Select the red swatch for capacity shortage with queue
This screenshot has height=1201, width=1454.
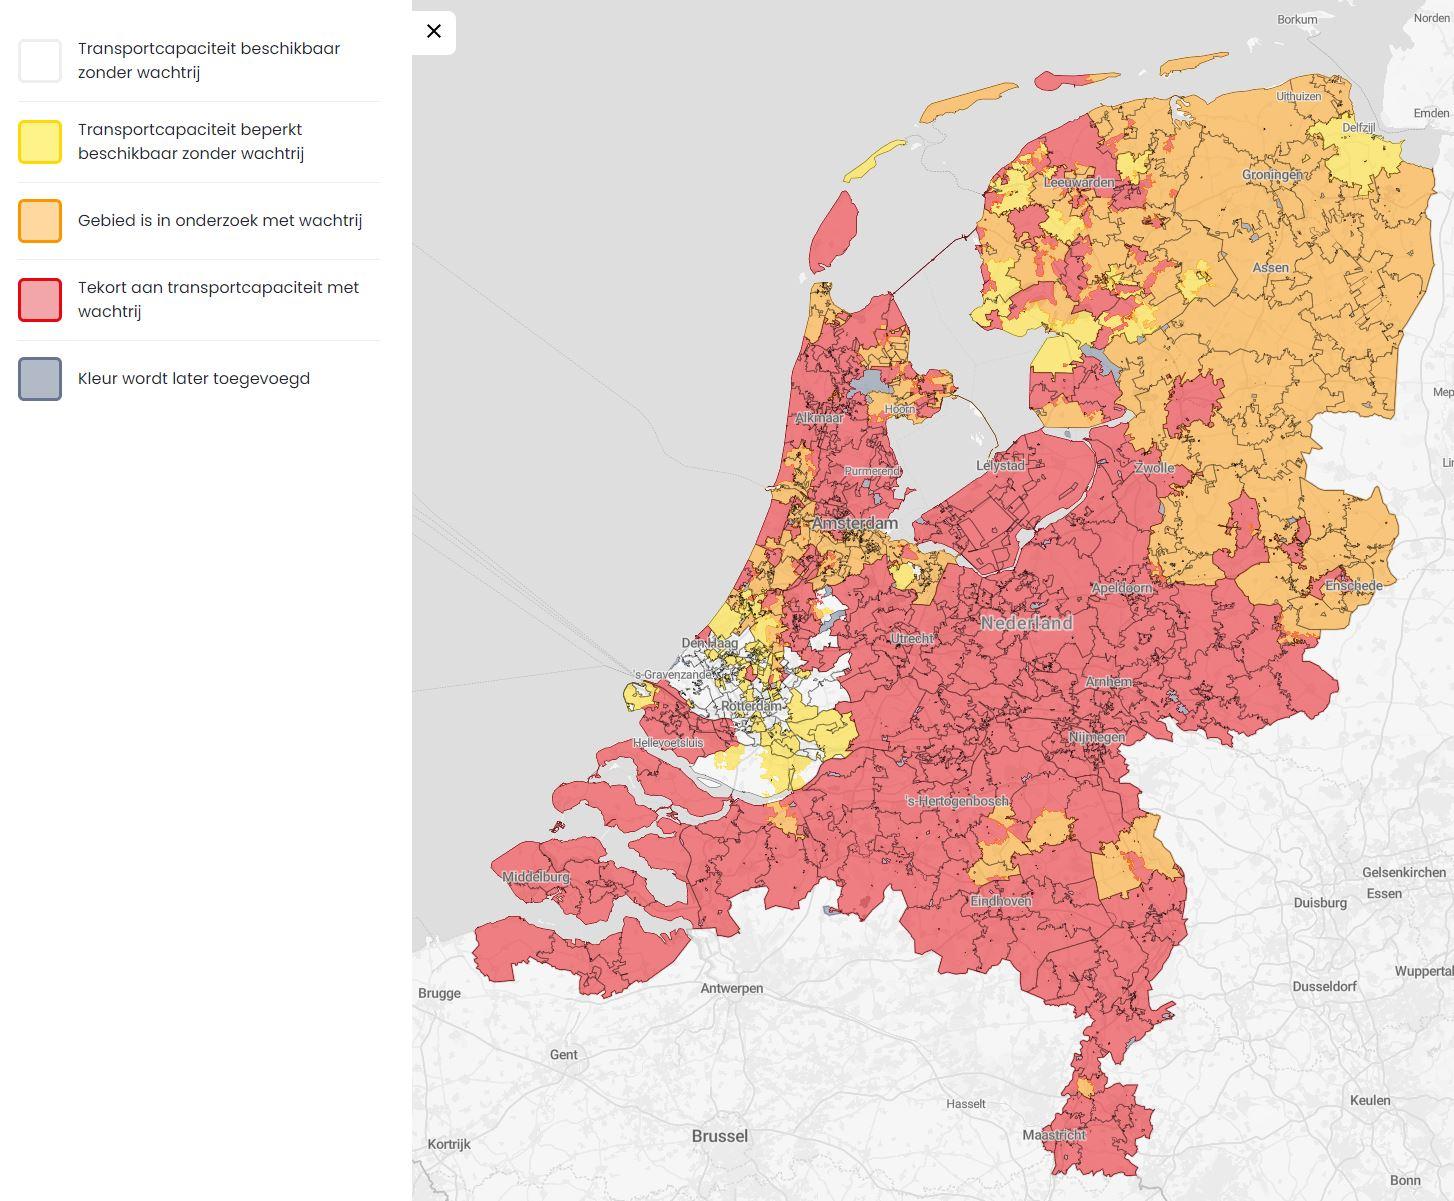[39, 299]
